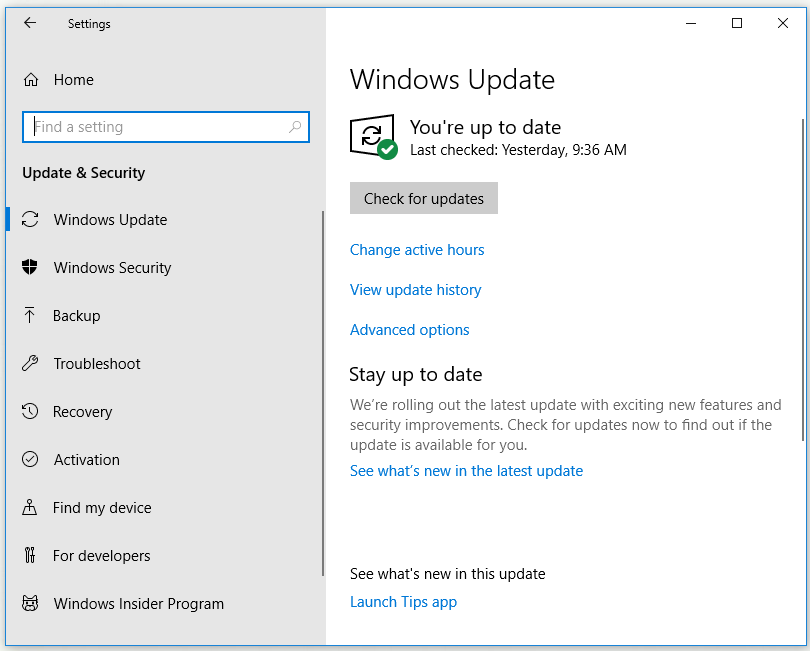Click the right content pane scrollbar
The width and height of the screenshot is (810, 651).
click(x=803, y=279)
